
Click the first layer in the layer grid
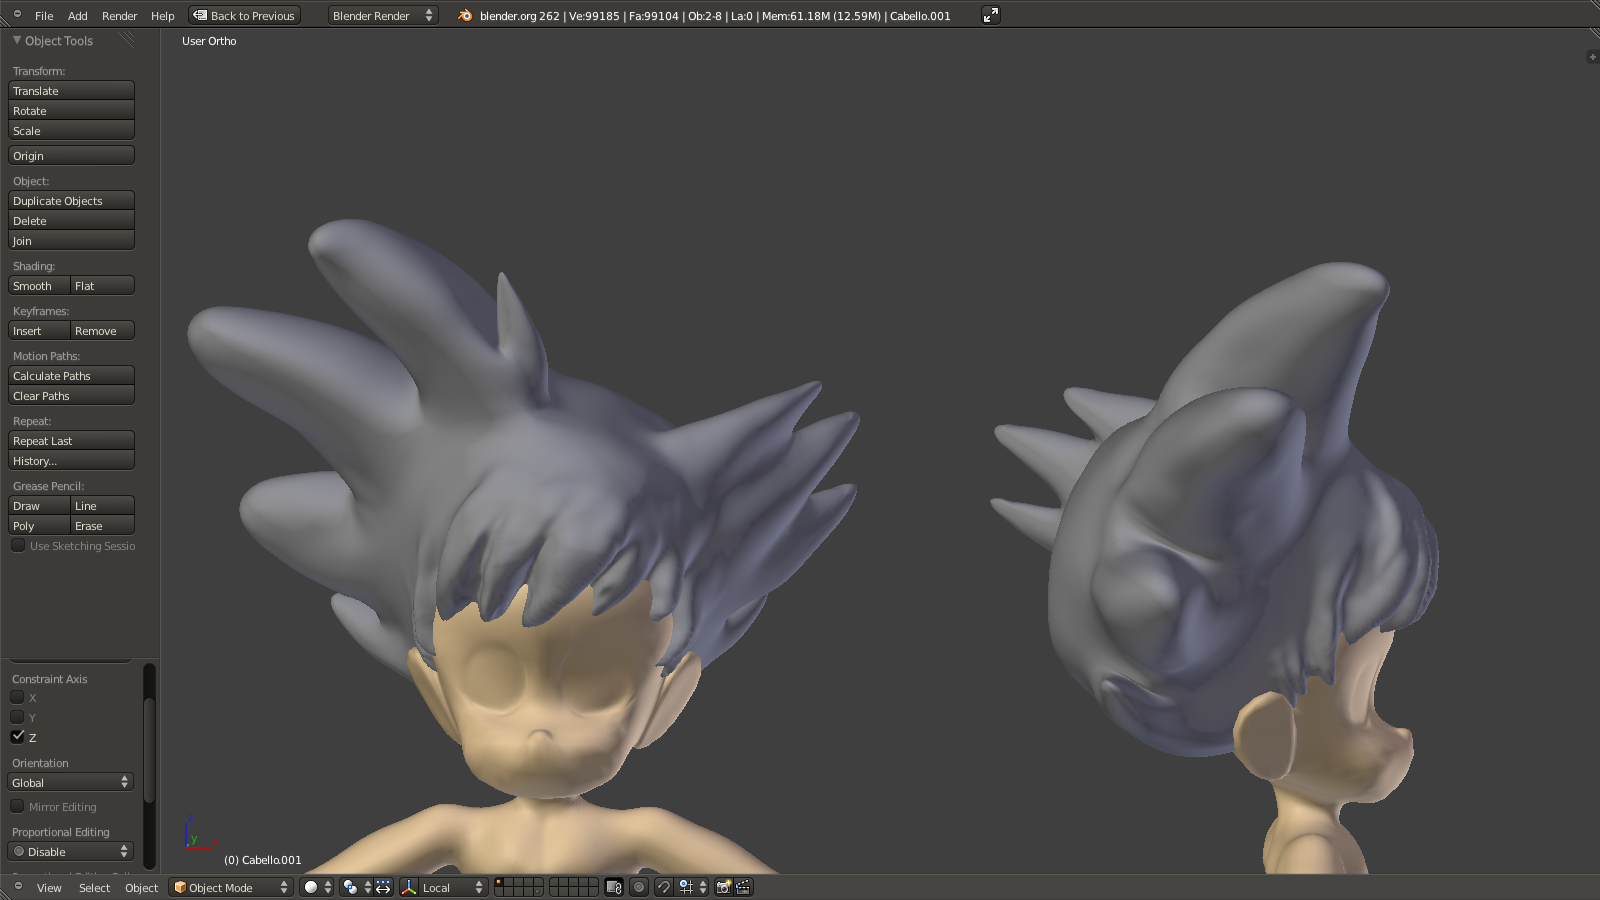500,882
